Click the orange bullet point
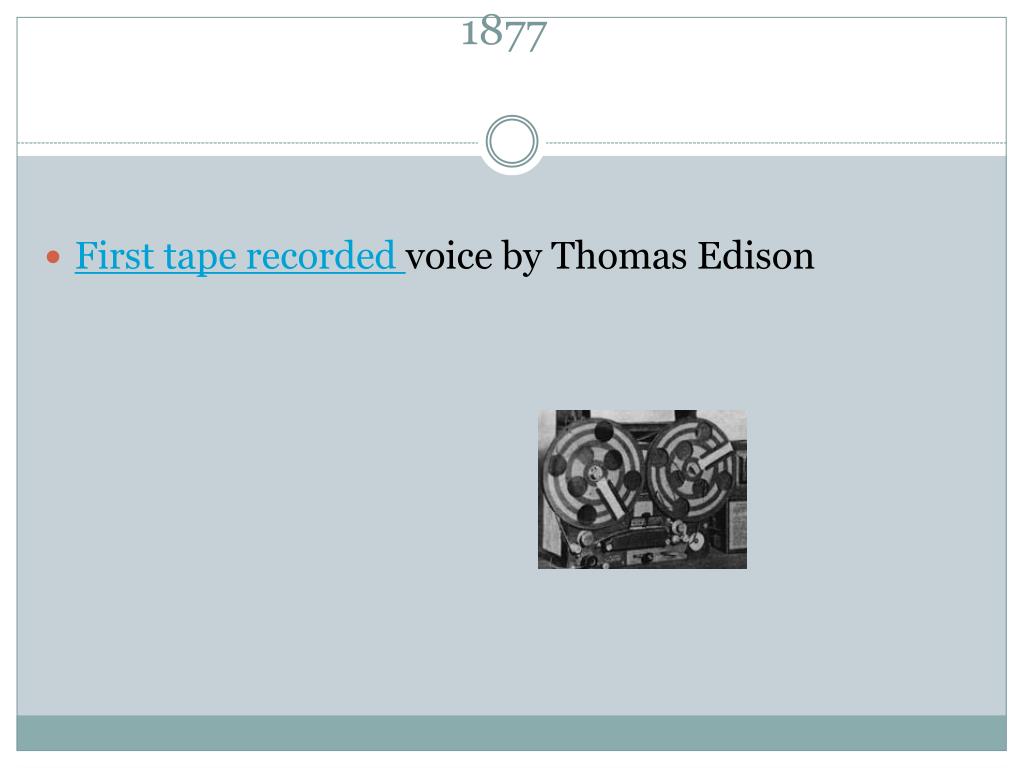The width and height of the screenshot is (1024, 768). 53,257
